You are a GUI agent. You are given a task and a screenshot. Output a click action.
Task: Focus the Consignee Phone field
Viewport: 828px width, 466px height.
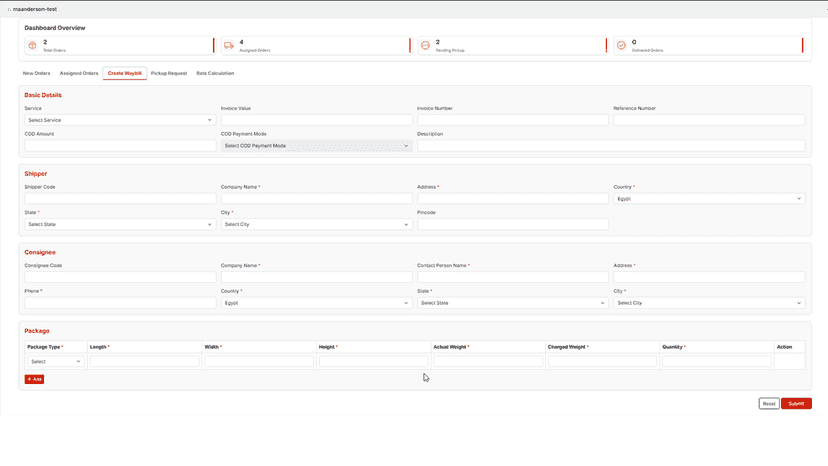pos(120,303)
